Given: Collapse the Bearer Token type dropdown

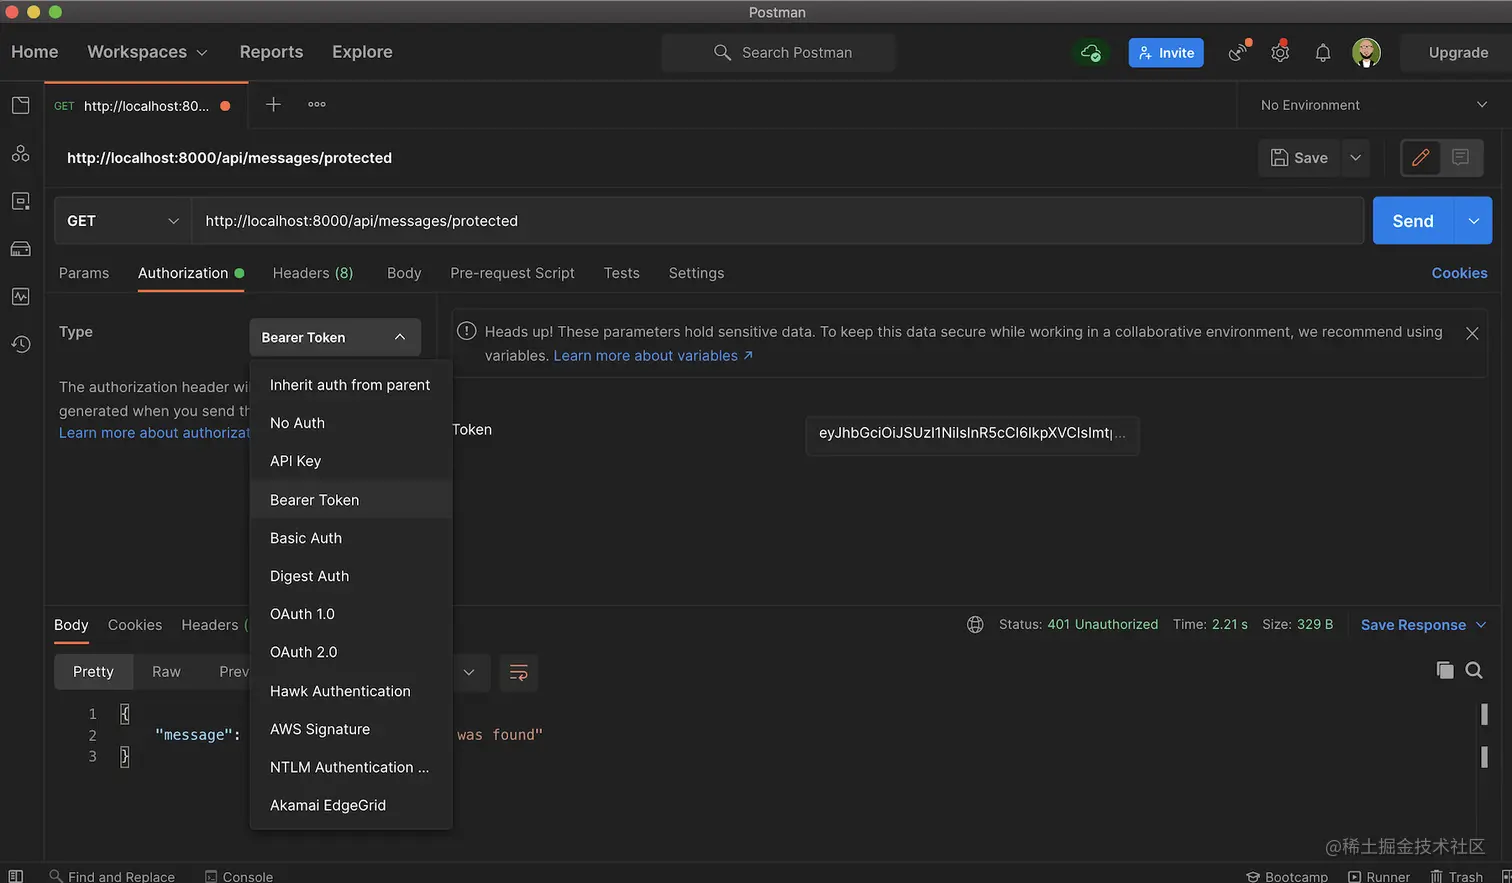Looking at the screenshot, I should 335,338.
